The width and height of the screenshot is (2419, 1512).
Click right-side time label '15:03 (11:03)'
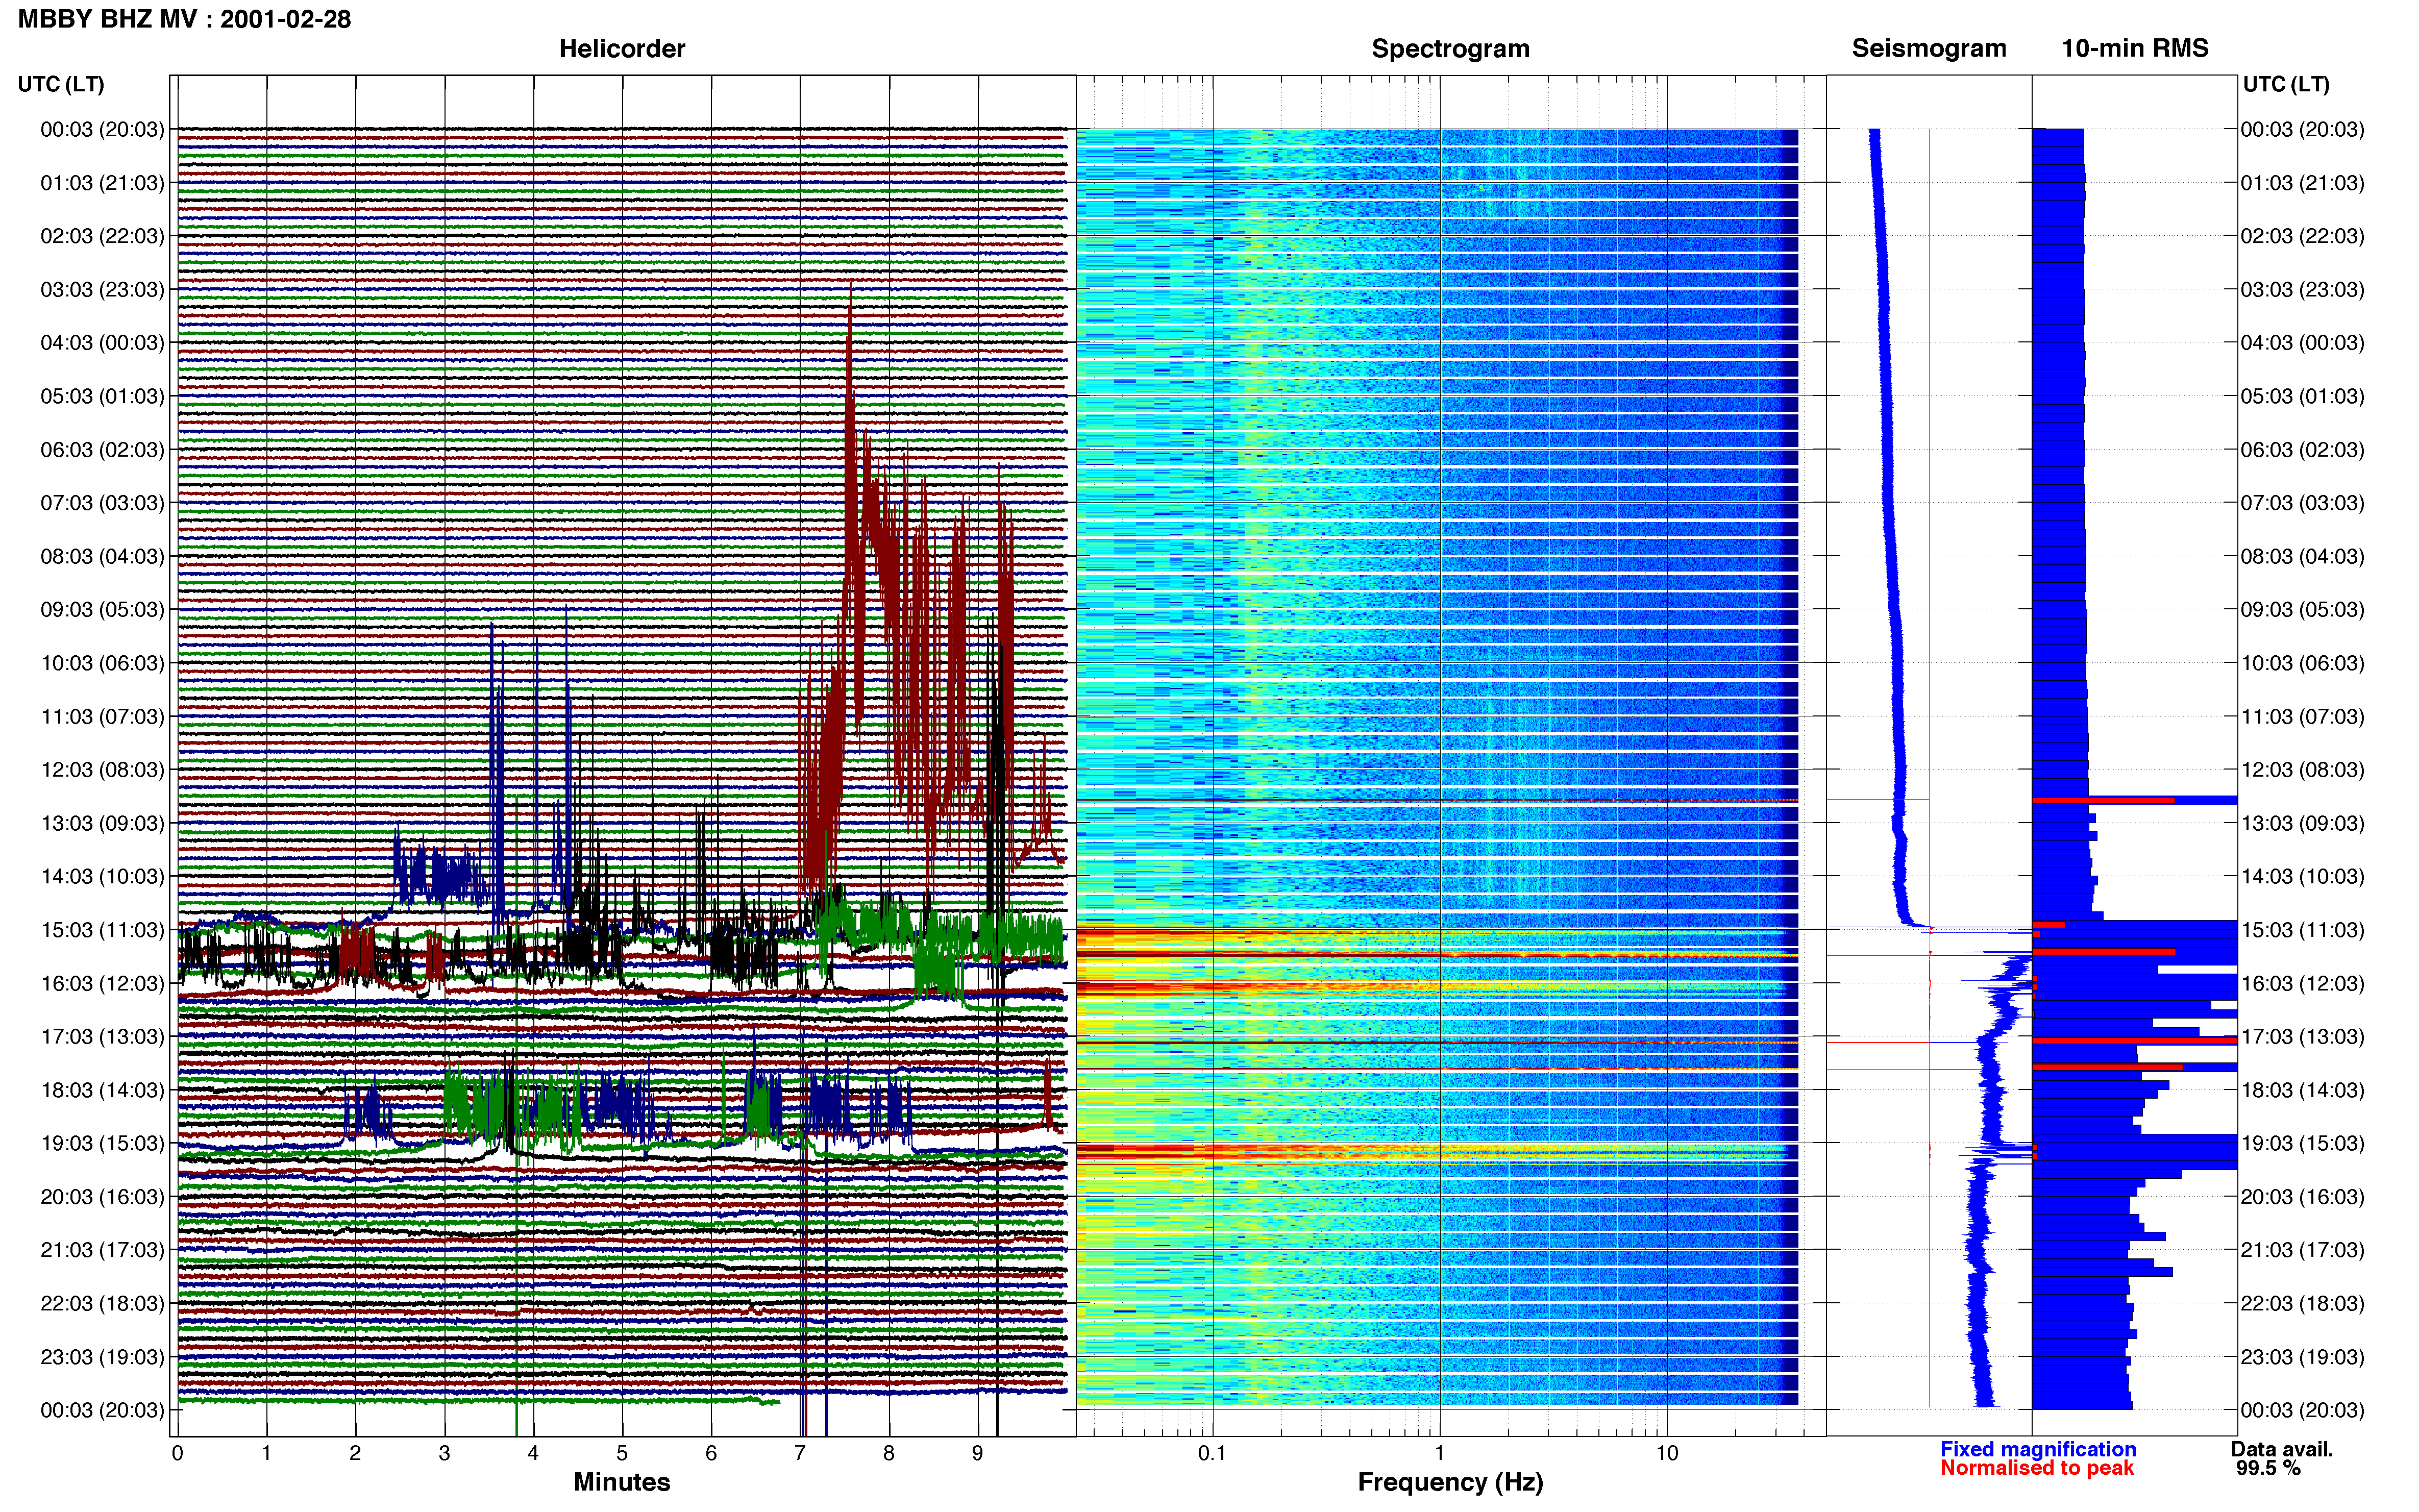click(2302, 930)
